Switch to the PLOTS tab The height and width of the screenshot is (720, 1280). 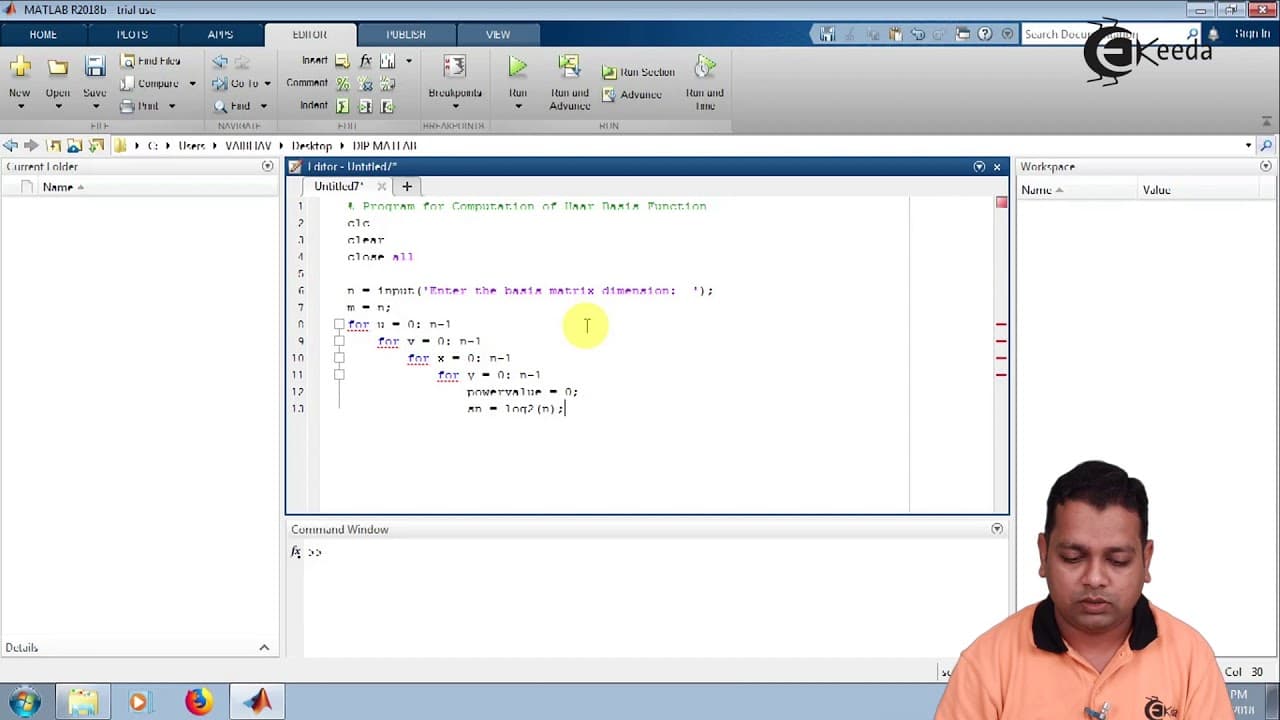tap(132, 34)
